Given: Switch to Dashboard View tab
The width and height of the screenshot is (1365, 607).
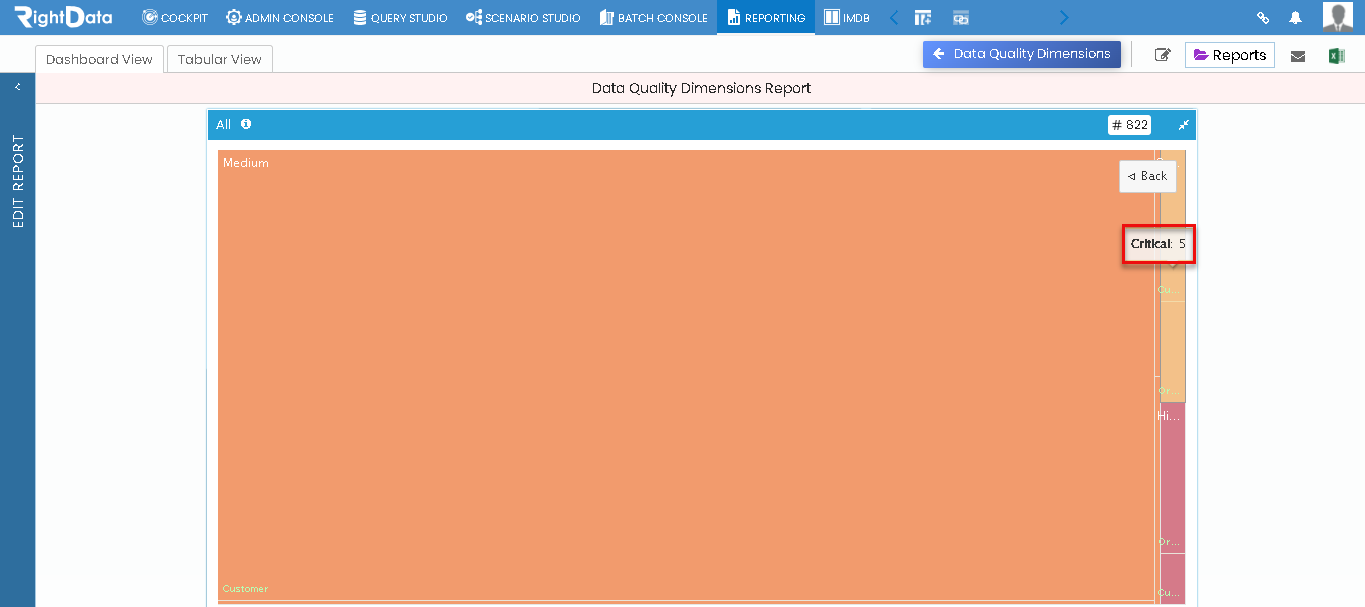Looking at the screenshot, I should 99,59.
